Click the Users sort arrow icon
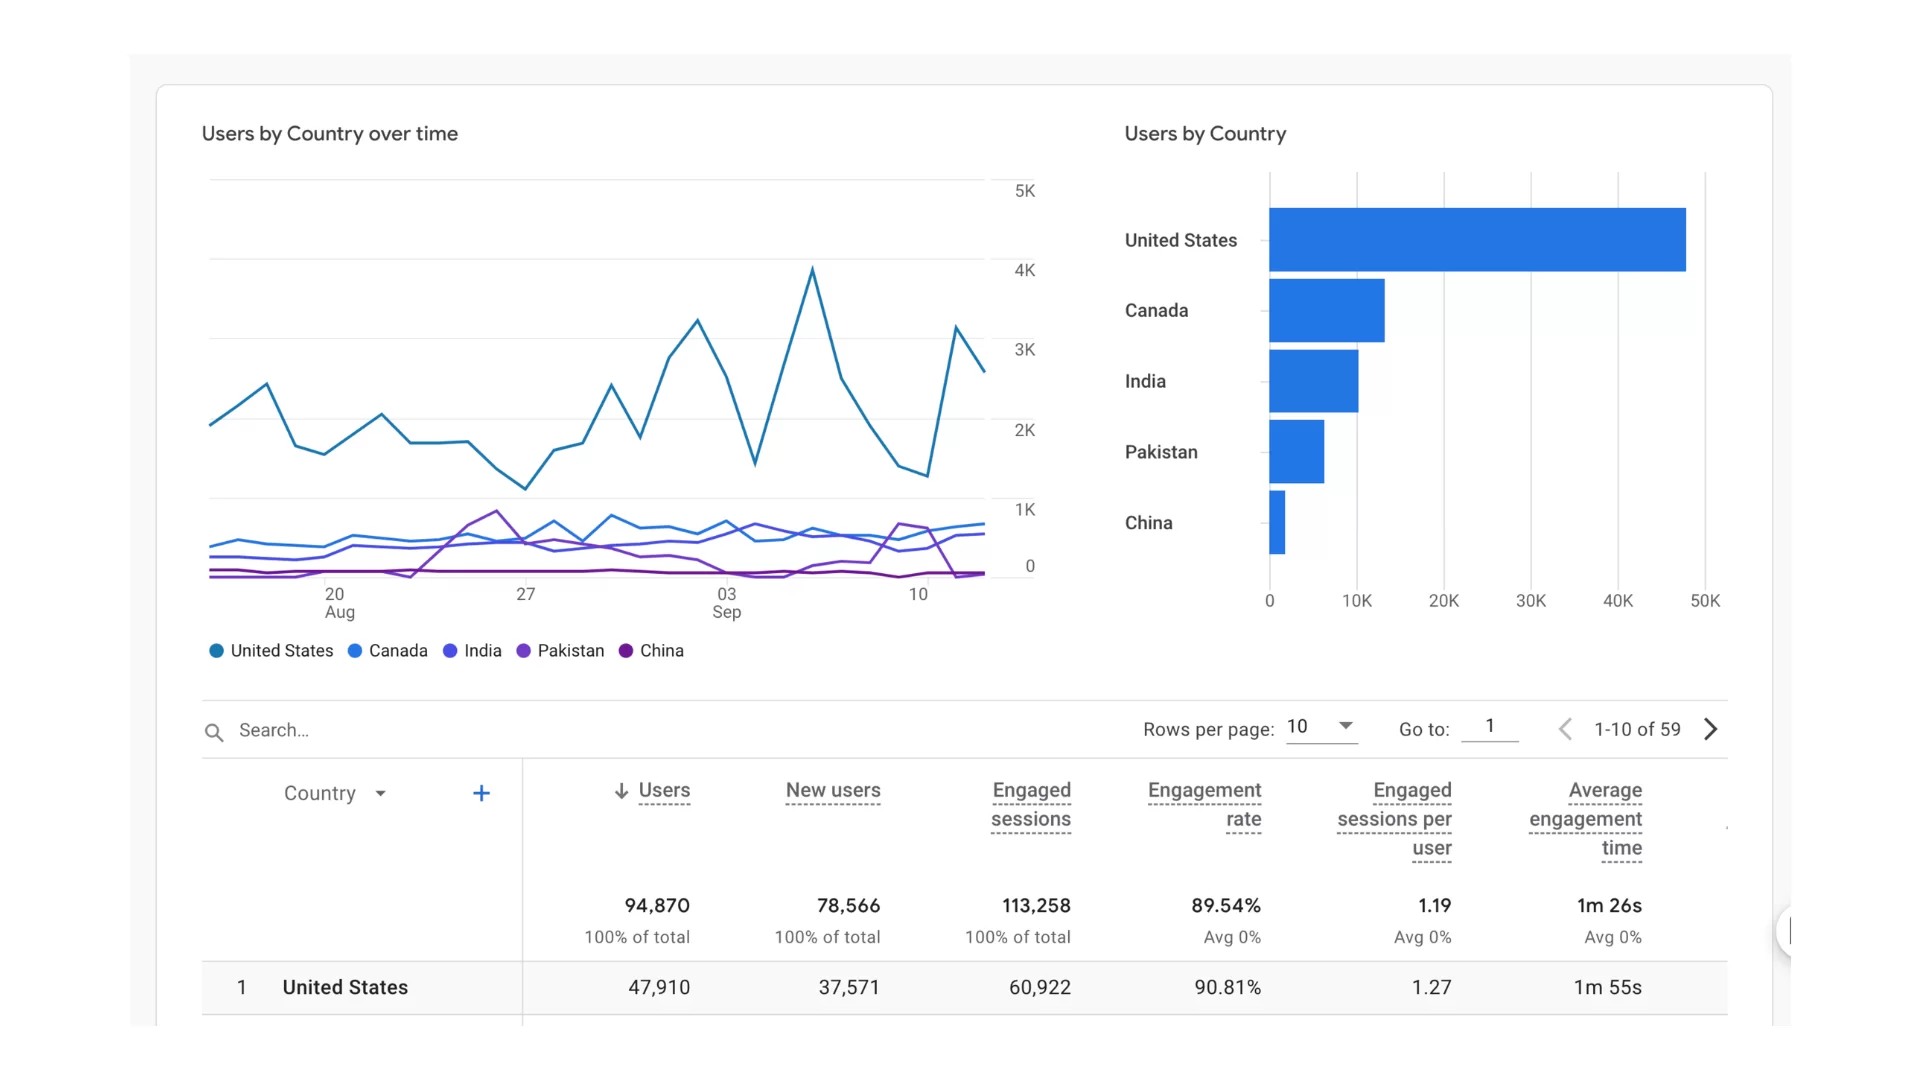Image resolution: width=1920 pixels, height=1080 pixels. pos(621,791)
